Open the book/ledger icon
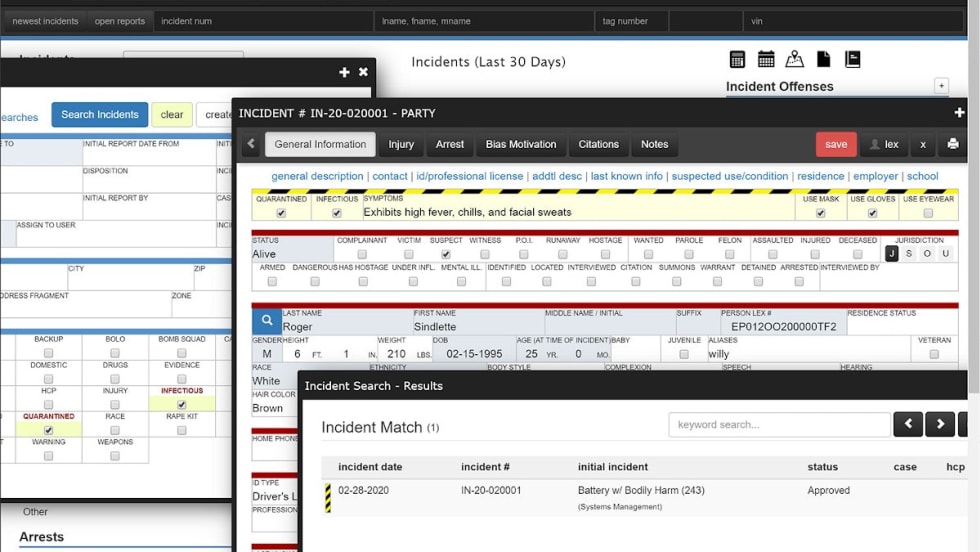980x552 pixels. [x=852, y=60]
